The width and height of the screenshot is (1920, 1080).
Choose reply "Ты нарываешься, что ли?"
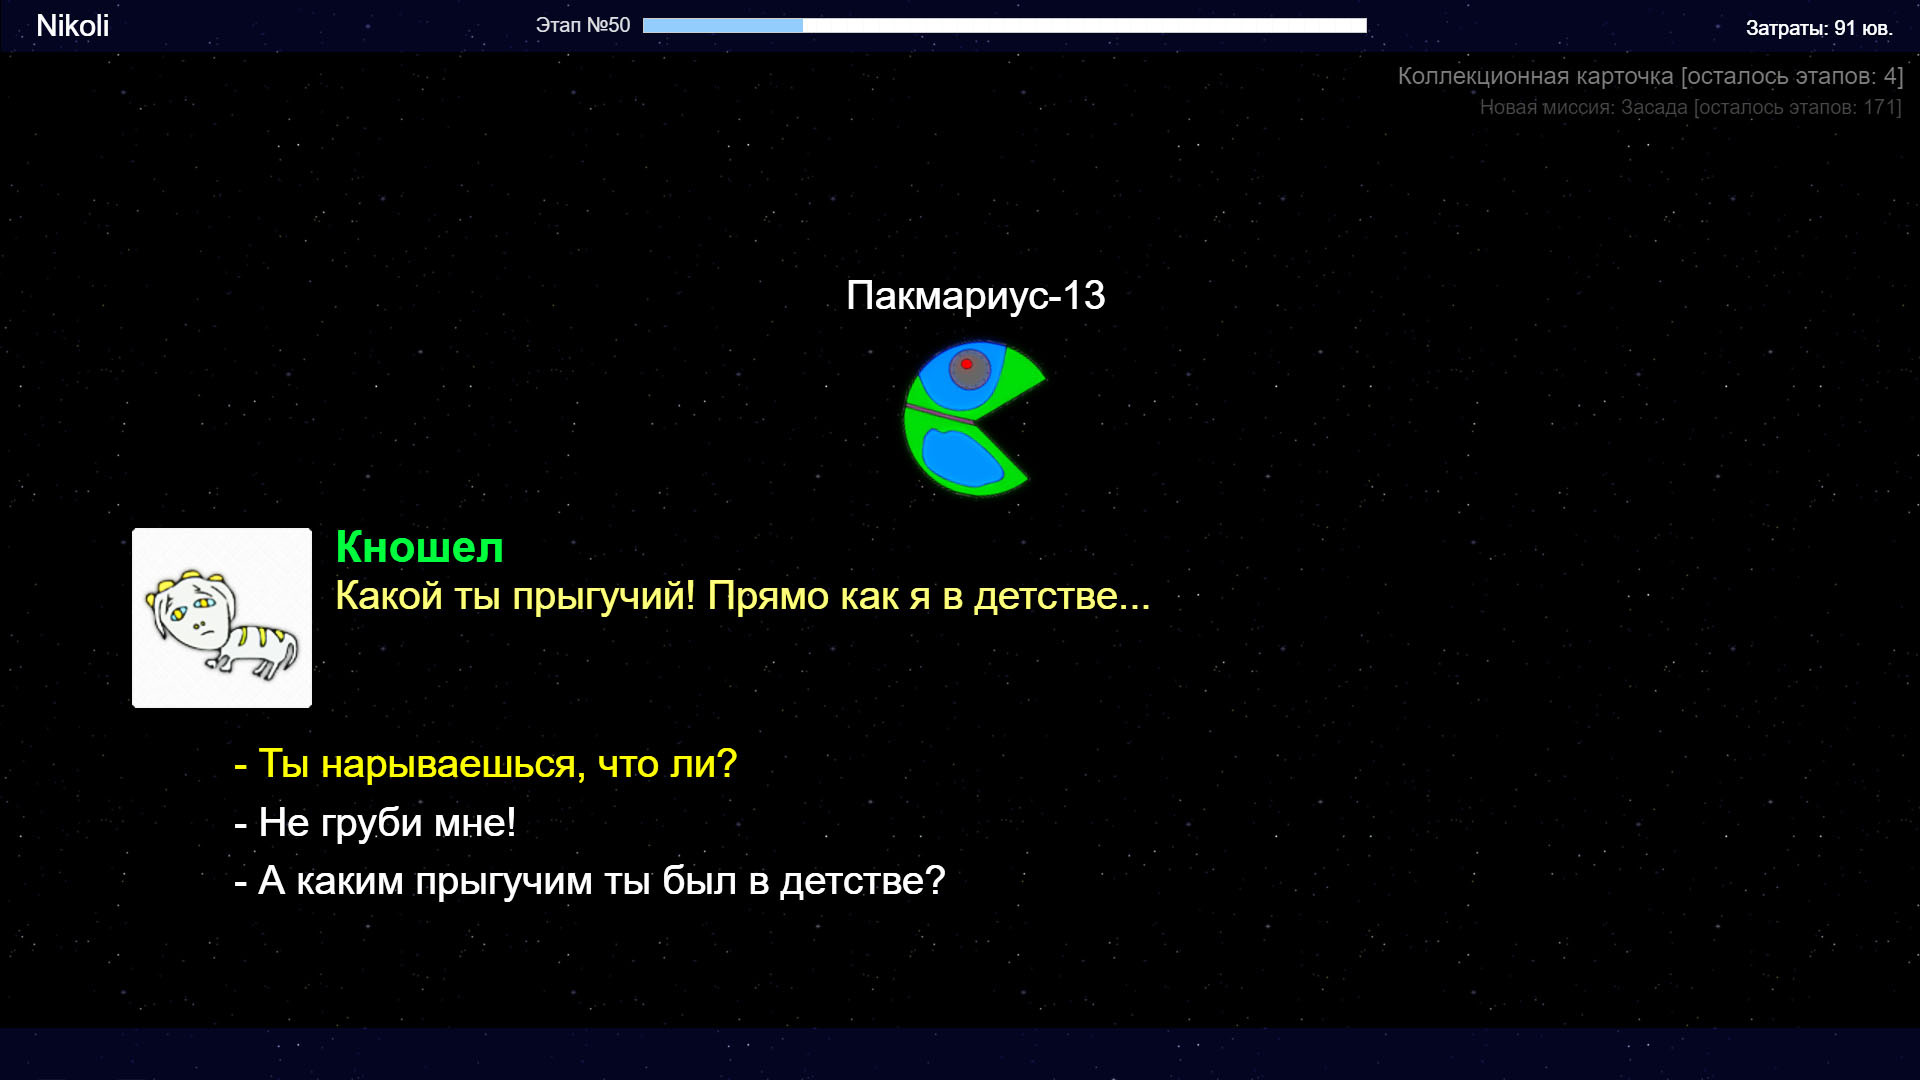(x=485, y=764)
